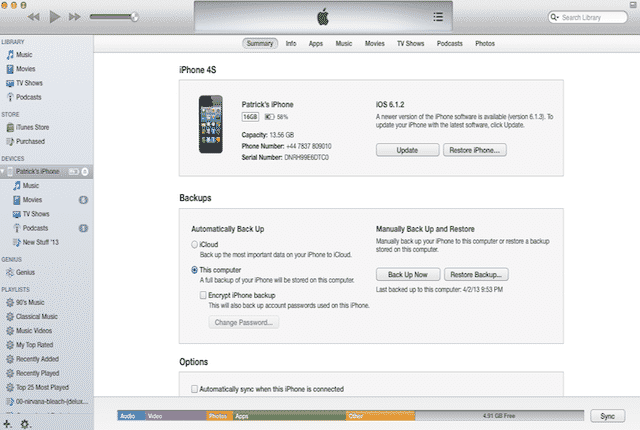The height and width of the screenshot is (430, 640).
Task: Open the 90's Music smart playlist
Action: (25, 303)
